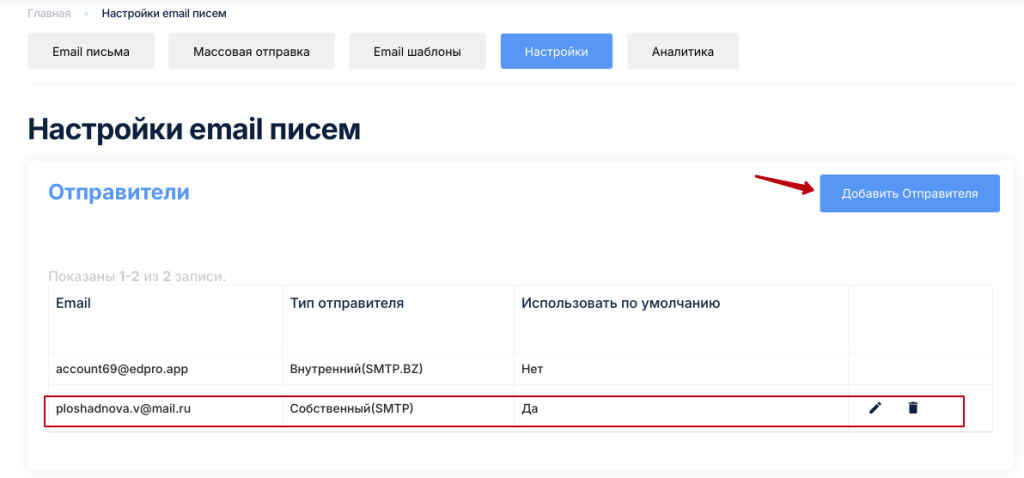Switch to the Массовая отправка tab
1024x478 pixels.
coord(251,52)
